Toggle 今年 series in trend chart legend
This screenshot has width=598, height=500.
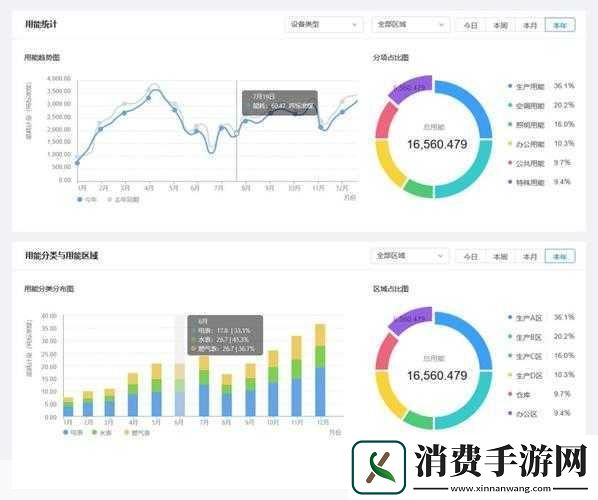pos(87,199)
